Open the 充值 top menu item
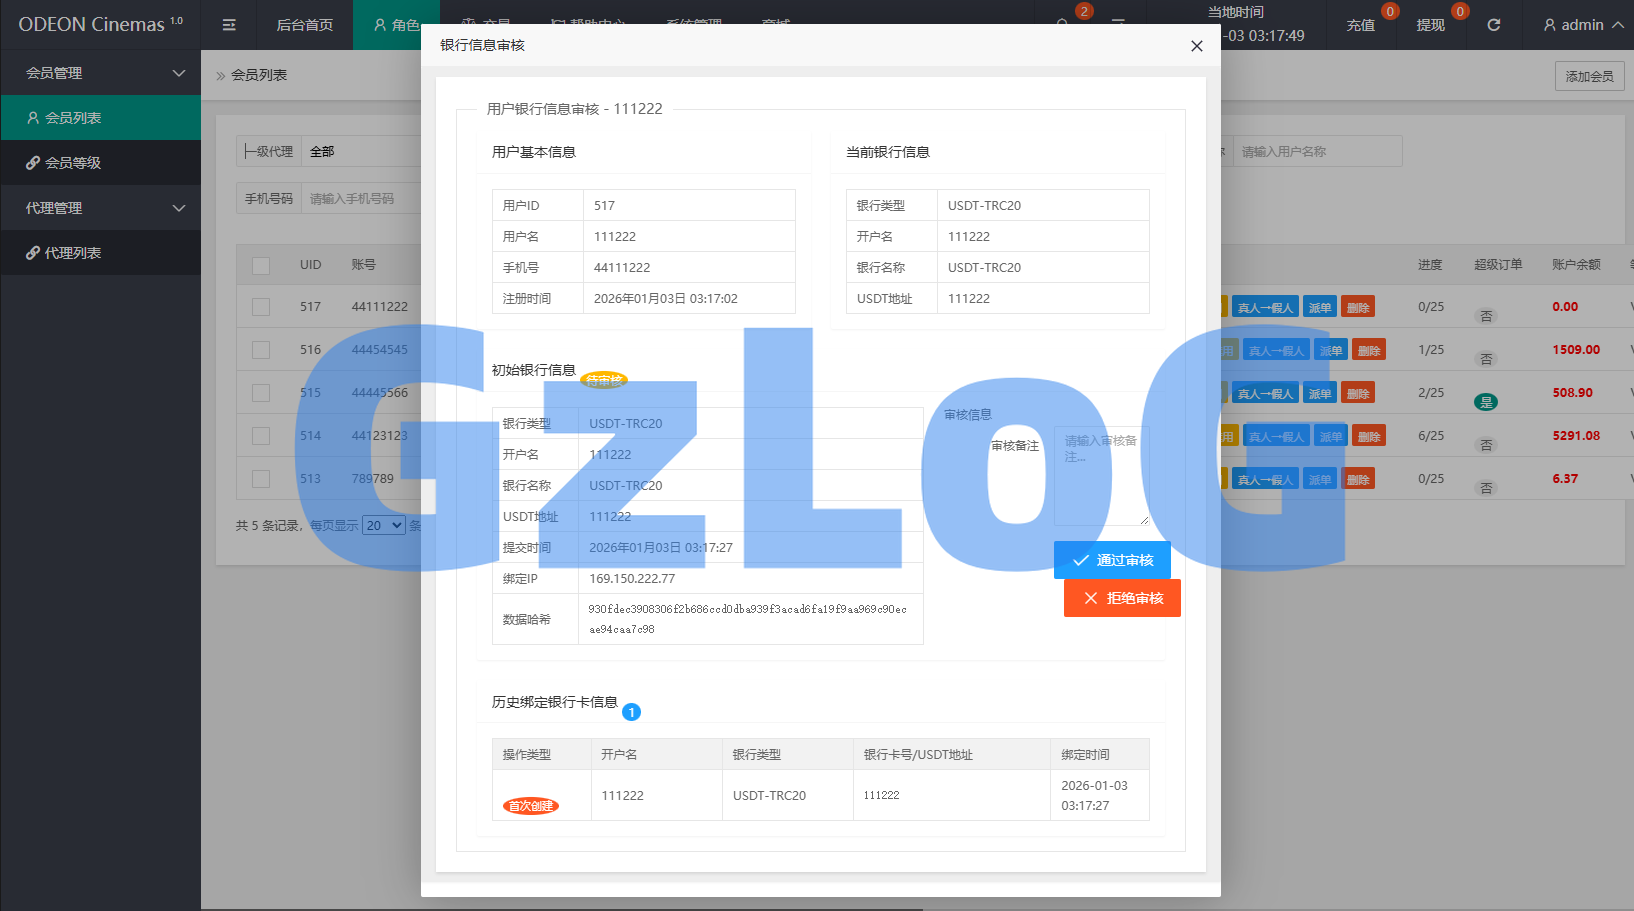1634x911 pixels. click(x=1360, y=25)
